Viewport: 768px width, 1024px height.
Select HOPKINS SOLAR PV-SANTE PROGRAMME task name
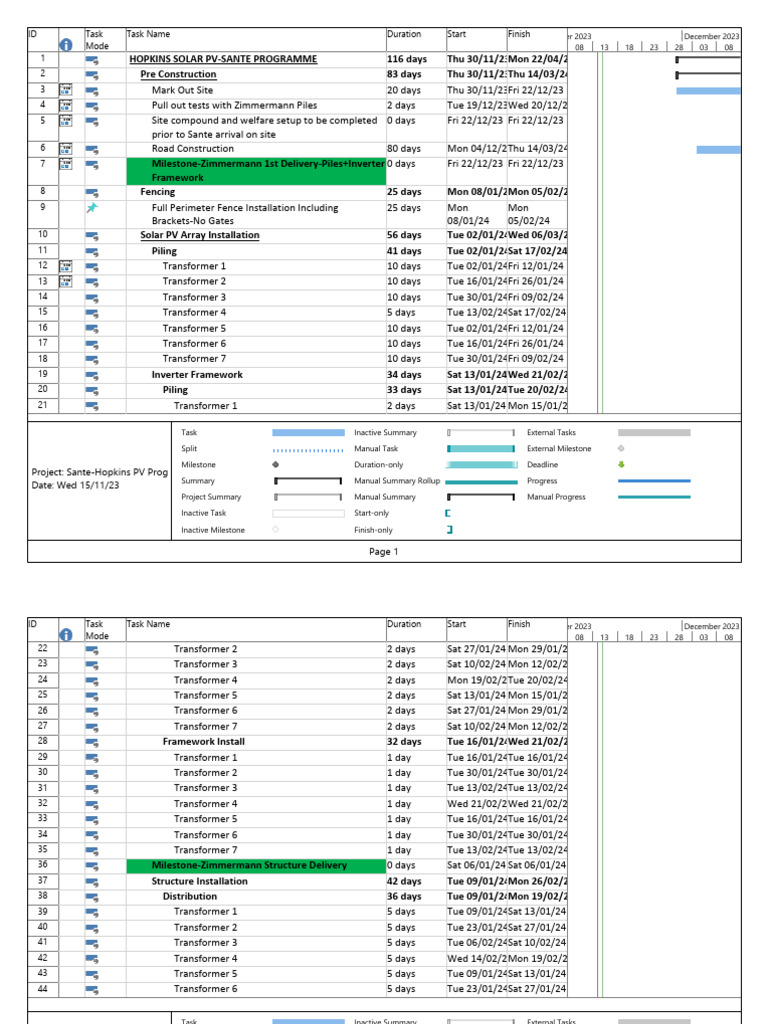(x=223, y=59)
